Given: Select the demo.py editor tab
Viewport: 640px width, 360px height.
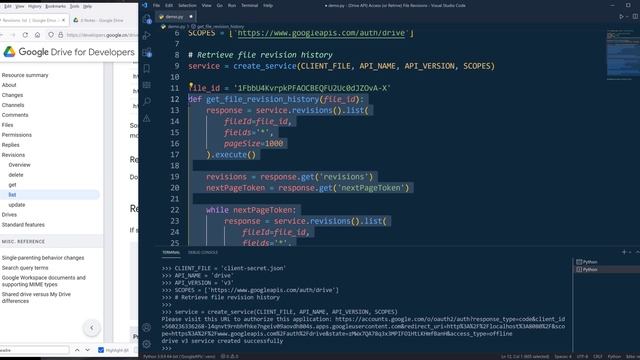Looking at the screenshot, I should [x=174, y=17].
